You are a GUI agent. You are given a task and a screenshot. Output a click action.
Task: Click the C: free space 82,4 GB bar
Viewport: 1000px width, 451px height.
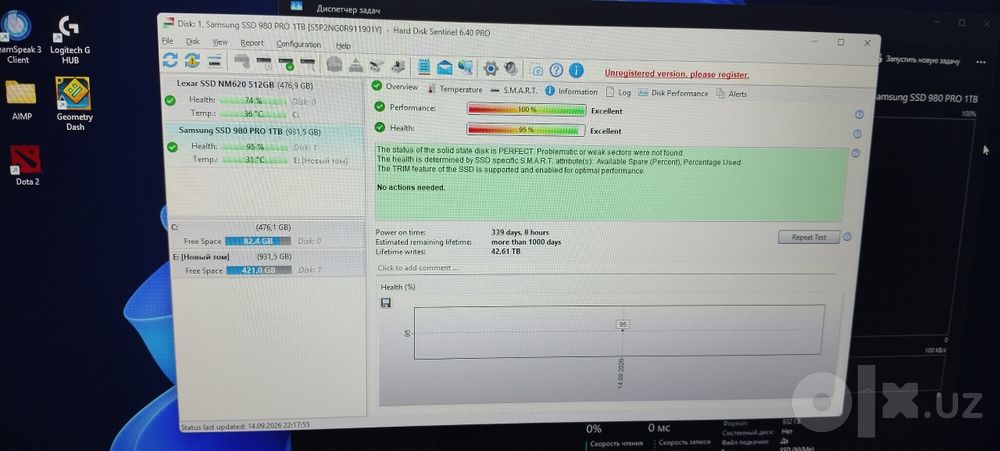[258, 241]
